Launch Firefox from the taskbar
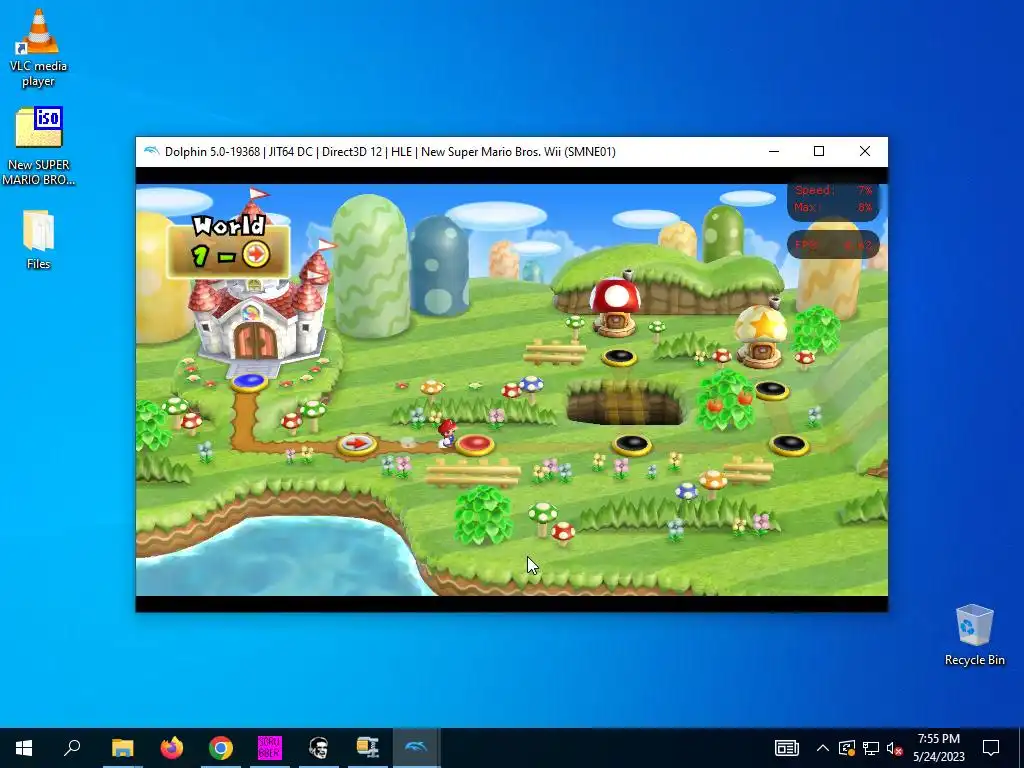 tap(172, 748)
